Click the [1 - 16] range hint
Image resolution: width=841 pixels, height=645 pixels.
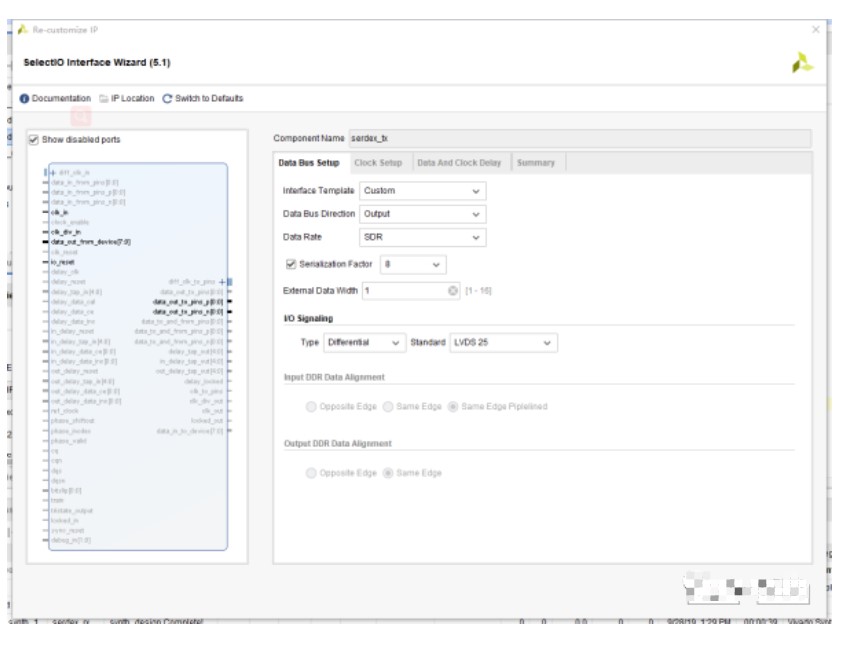(478, 291)
